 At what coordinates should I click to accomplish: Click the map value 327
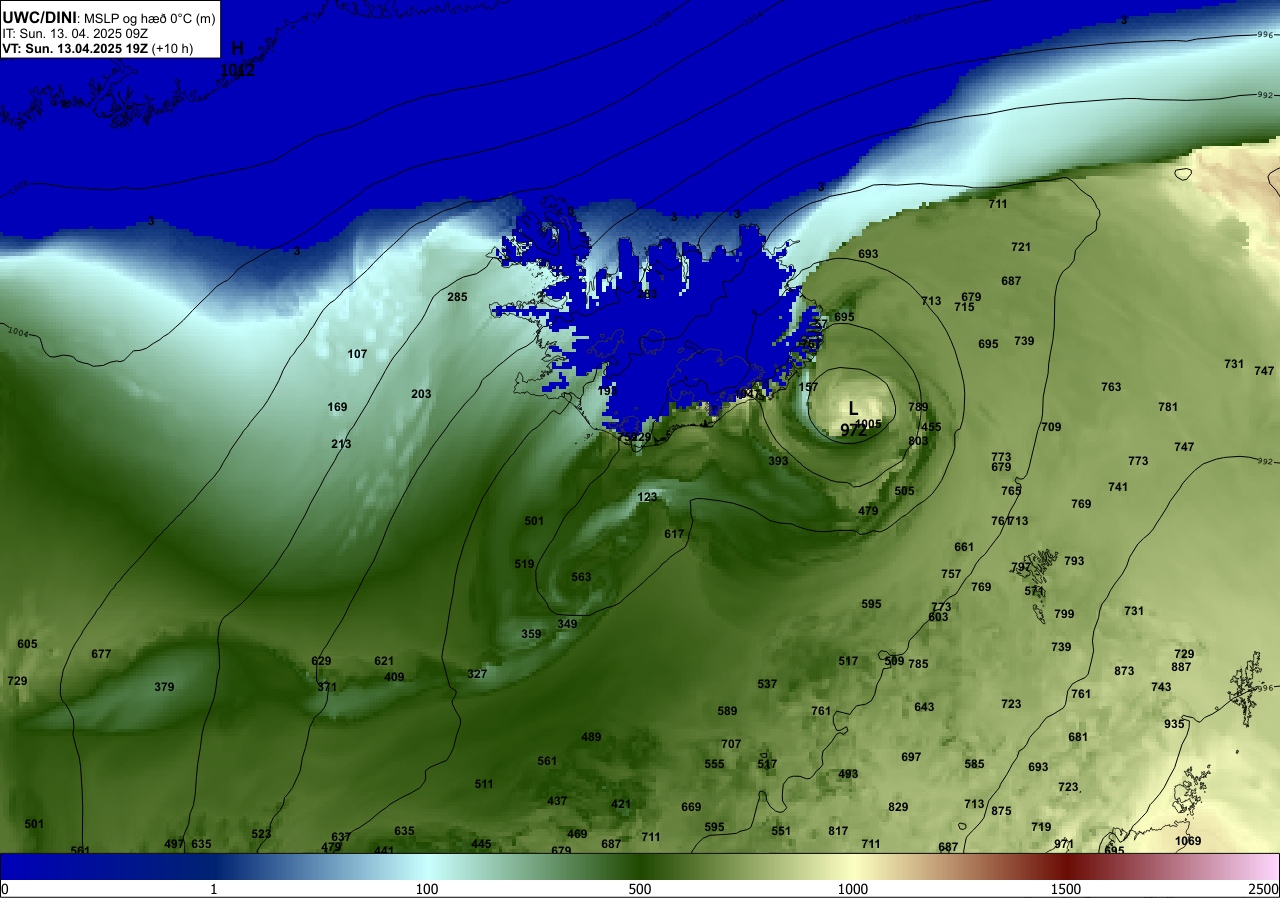[x=477, y=674]
